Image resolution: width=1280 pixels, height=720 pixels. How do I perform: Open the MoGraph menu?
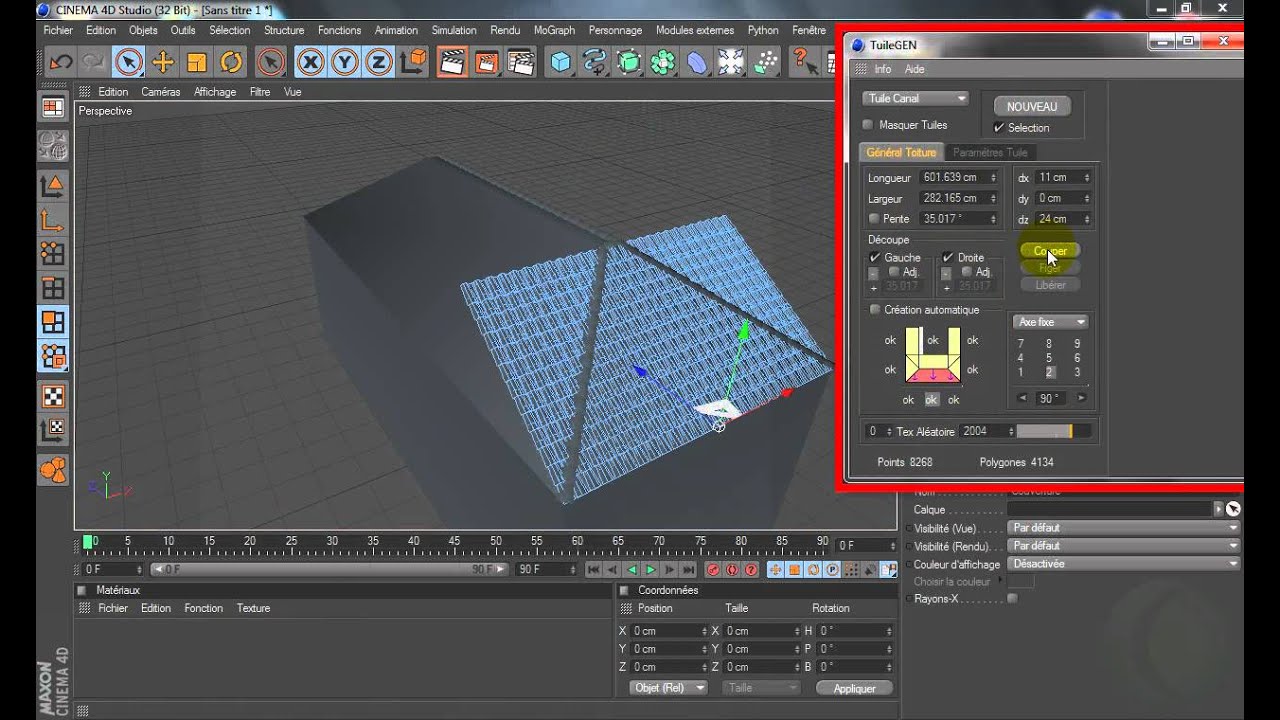554,30
